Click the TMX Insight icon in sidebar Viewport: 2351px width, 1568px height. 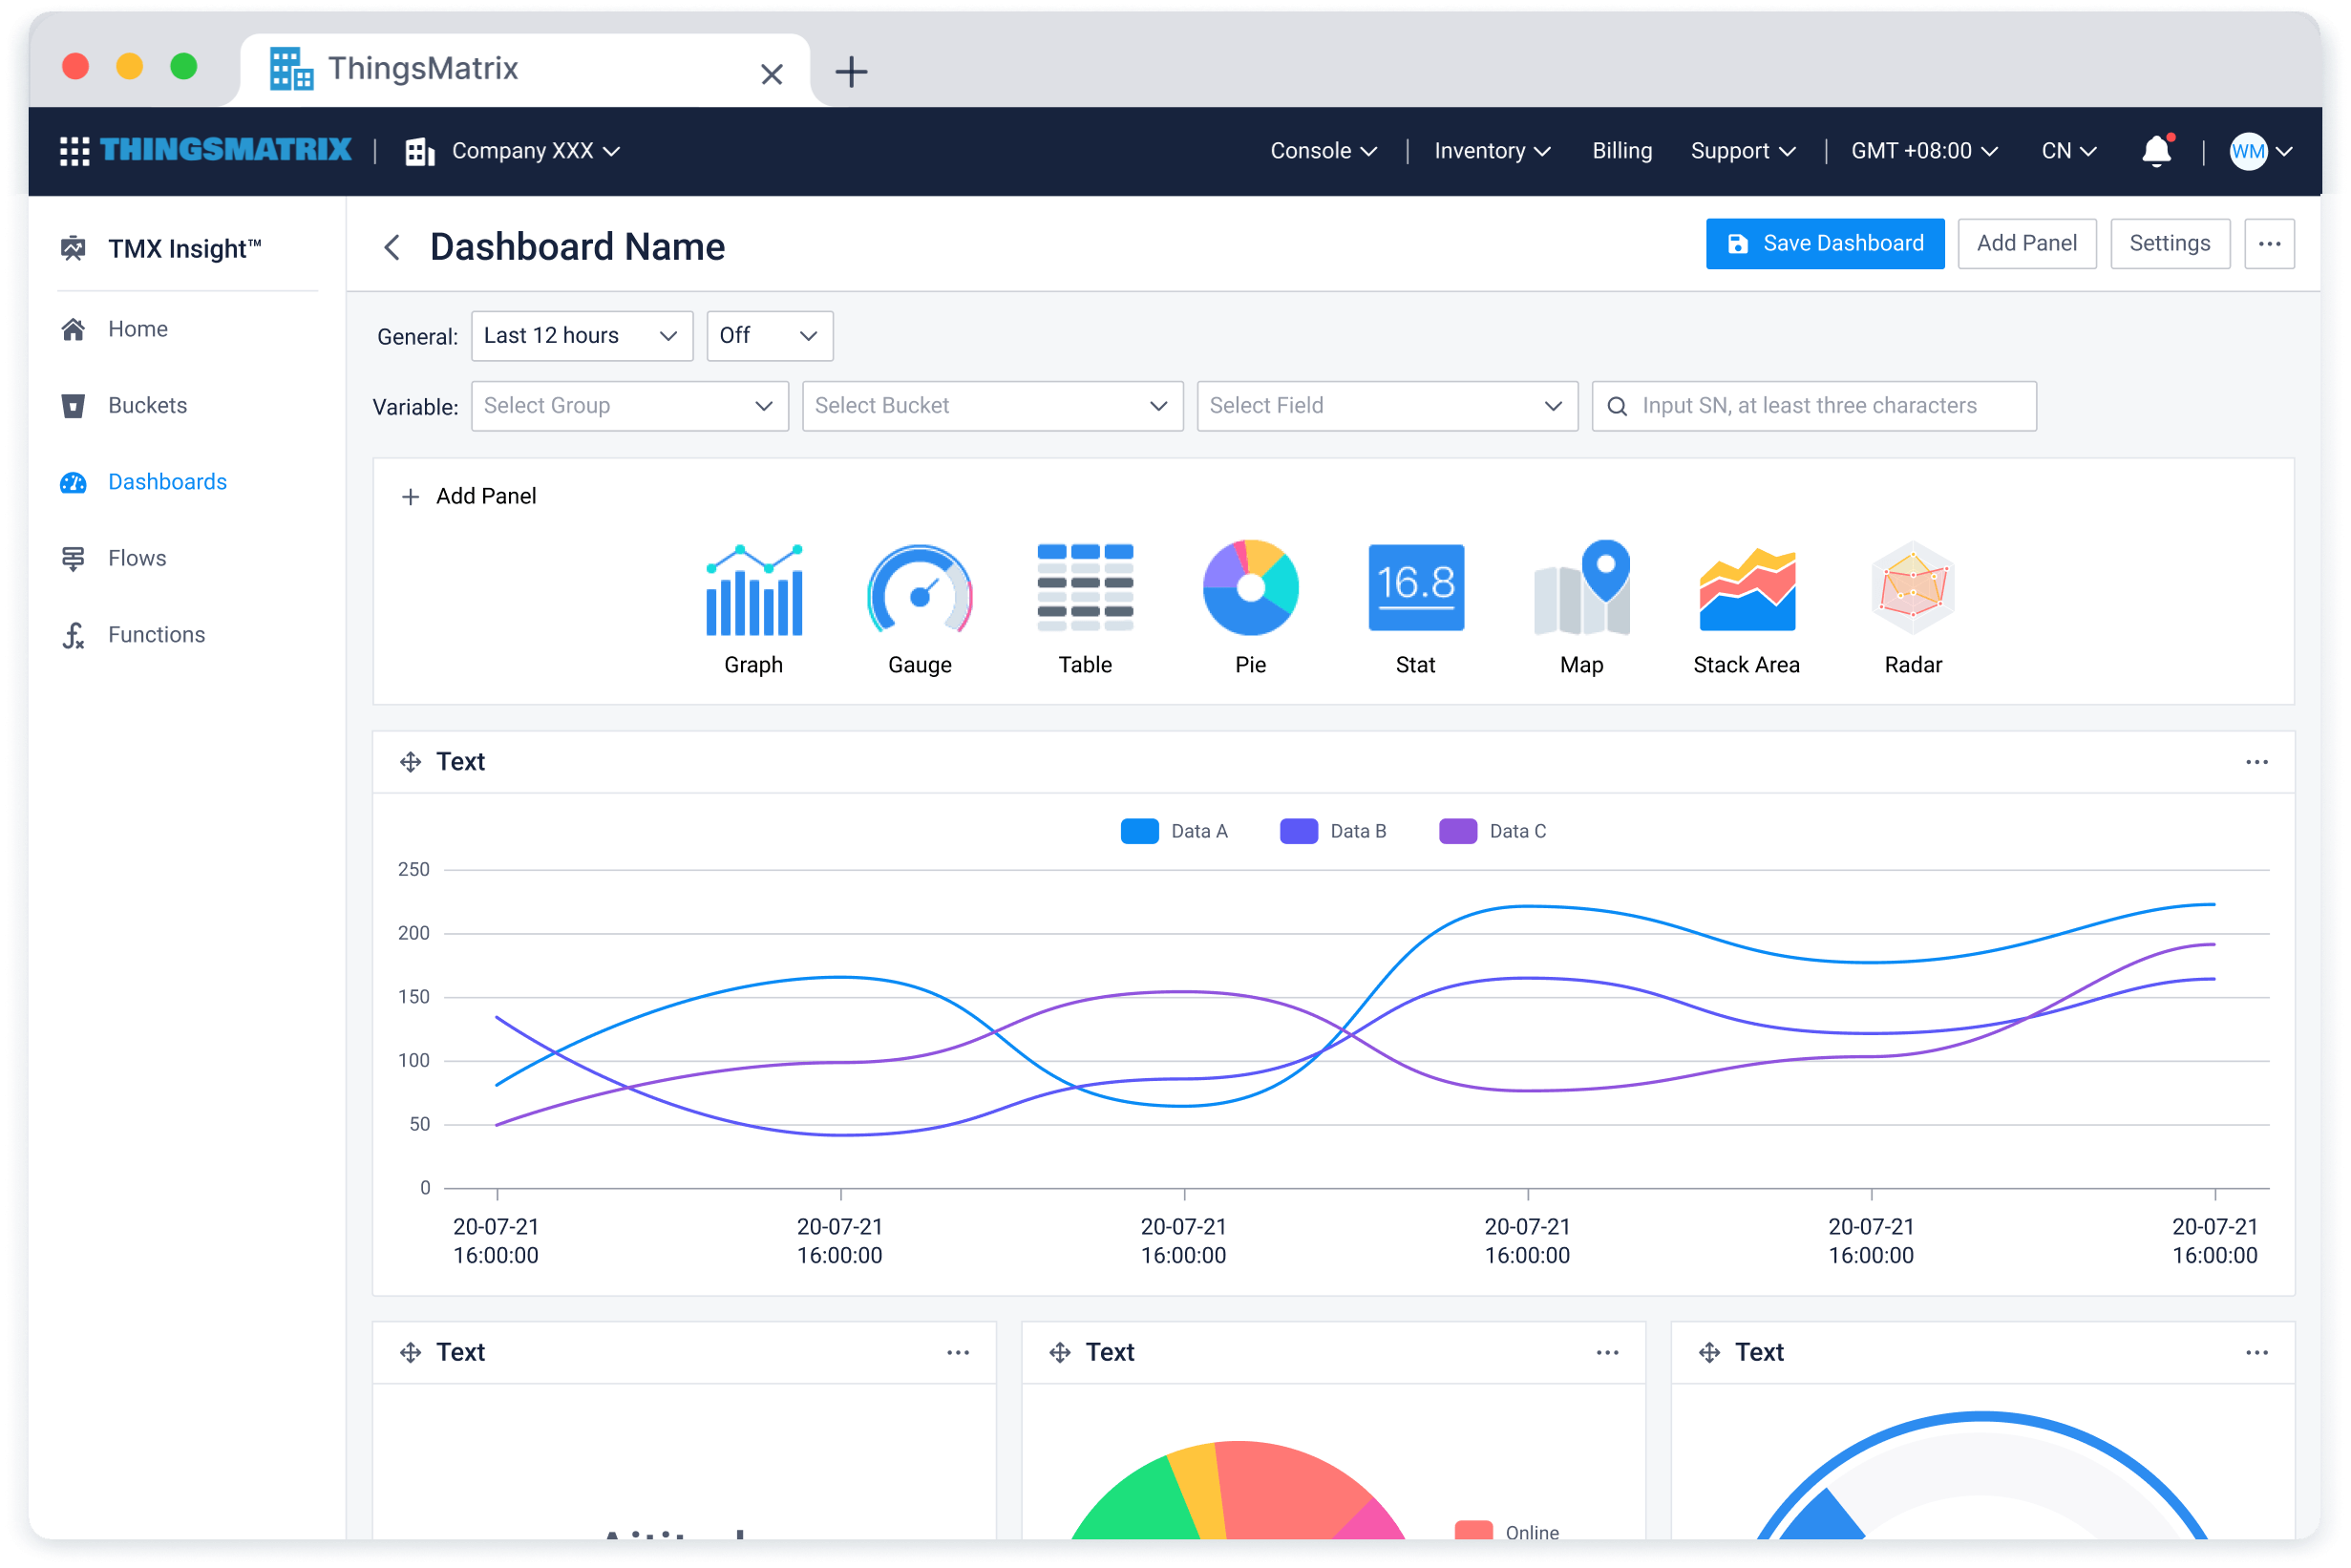click(x=73, y=249)
